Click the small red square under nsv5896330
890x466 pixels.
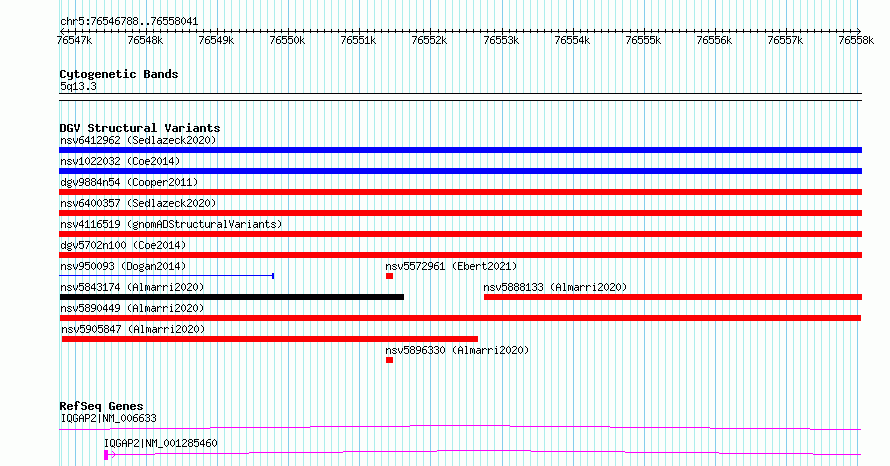point(389,360)
